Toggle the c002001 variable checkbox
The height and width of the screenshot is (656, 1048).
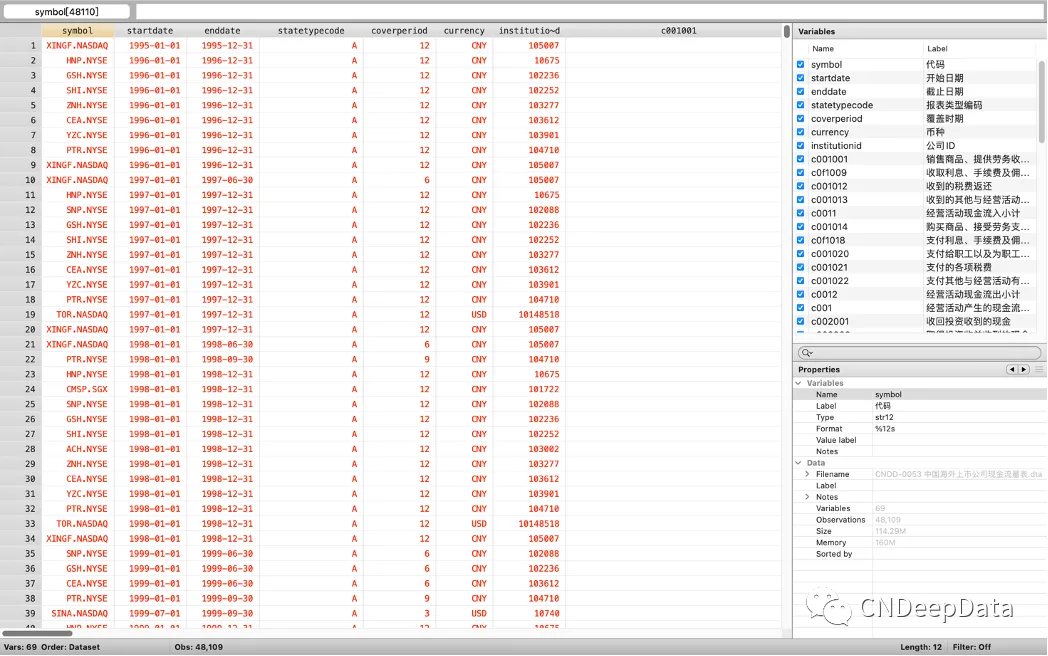(x=800, y=321)
